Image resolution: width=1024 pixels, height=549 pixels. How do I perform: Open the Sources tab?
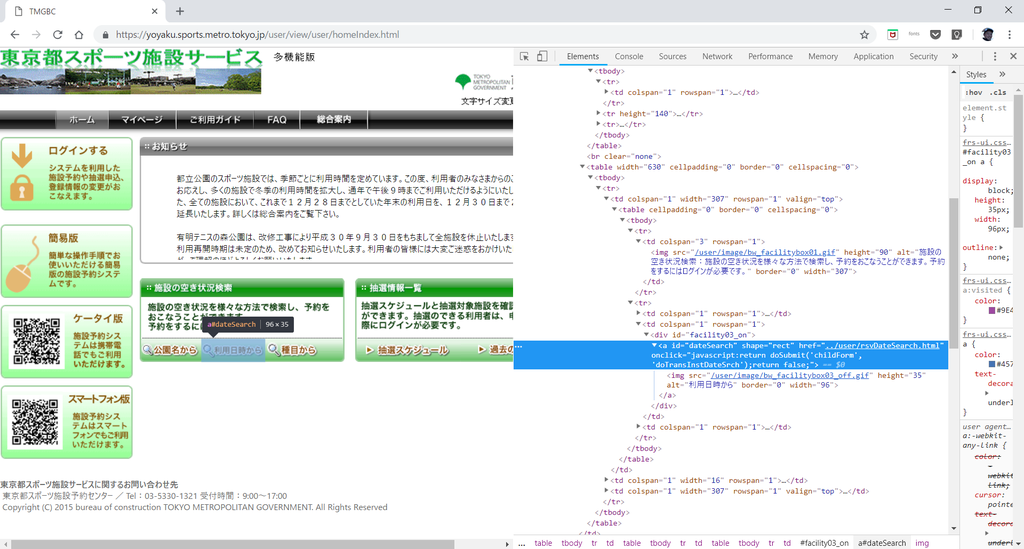(673, 57)
